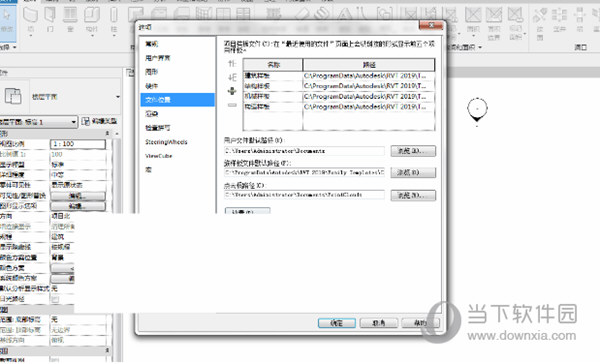Image resolution: width=600 pixels, height=364 pixels.
Task: Select the Tag Area (标记面积) ribbon tool
Action: pyautogui.click(x=515, y=23)
